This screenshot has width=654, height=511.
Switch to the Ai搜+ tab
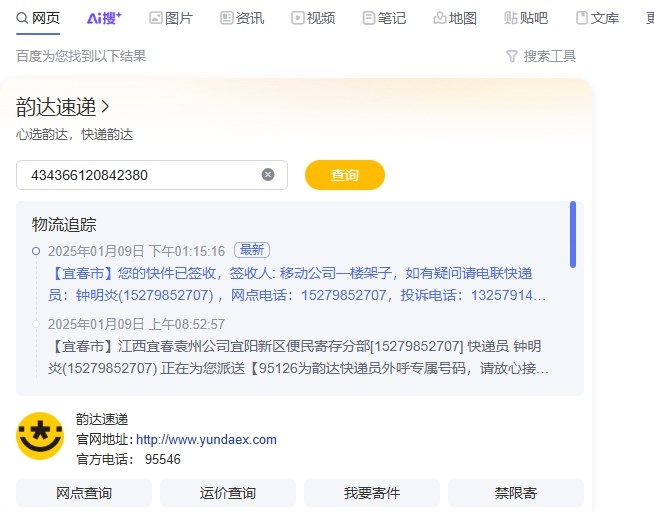click(x=104, y=18)
